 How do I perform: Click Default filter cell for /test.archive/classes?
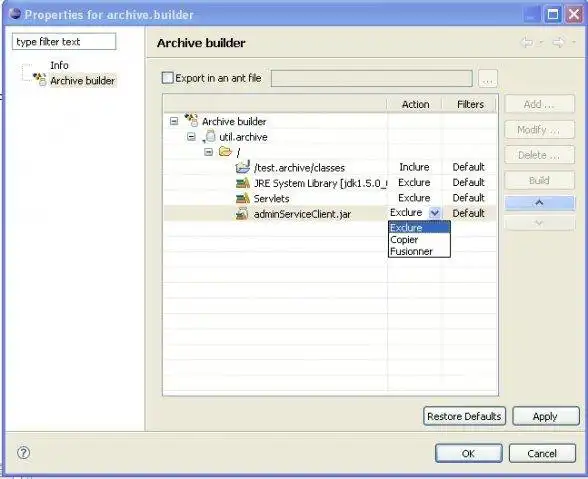click(469, 167)
